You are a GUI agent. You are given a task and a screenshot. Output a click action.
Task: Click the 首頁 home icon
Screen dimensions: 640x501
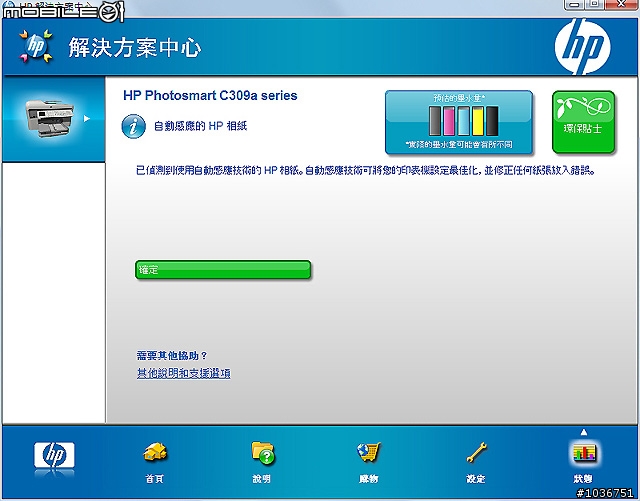pos(155,453)
